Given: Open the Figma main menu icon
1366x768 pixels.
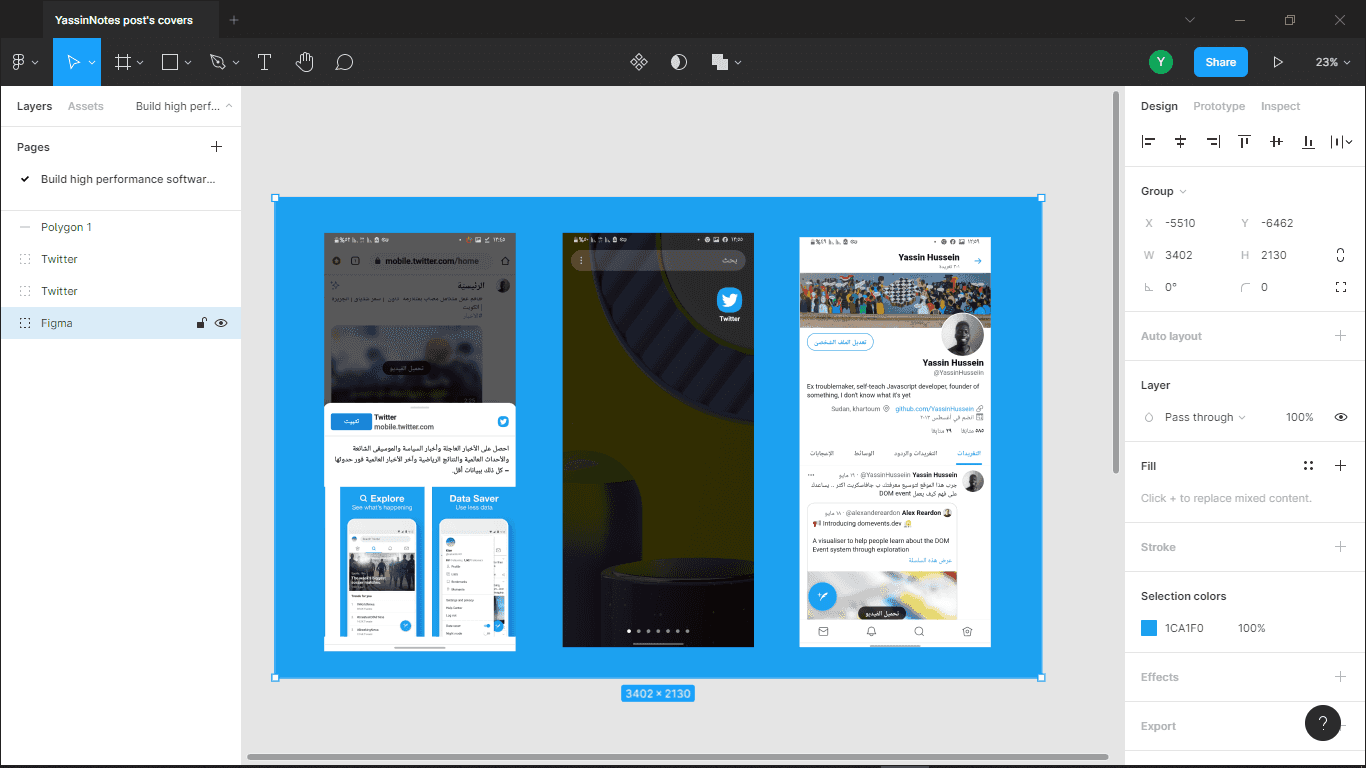Looking at the screenshot, I should click(x=18, y=62).
